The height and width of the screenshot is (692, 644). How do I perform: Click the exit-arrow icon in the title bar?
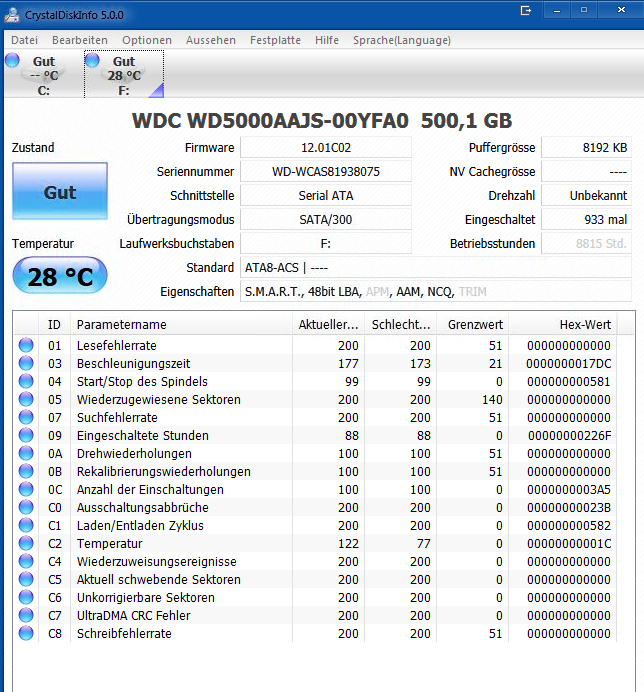pyautogui.click(x=526, y=10)
